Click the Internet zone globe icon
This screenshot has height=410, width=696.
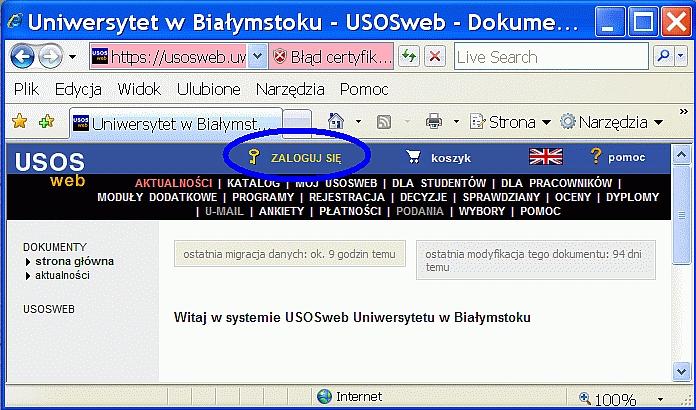point(324,396)
